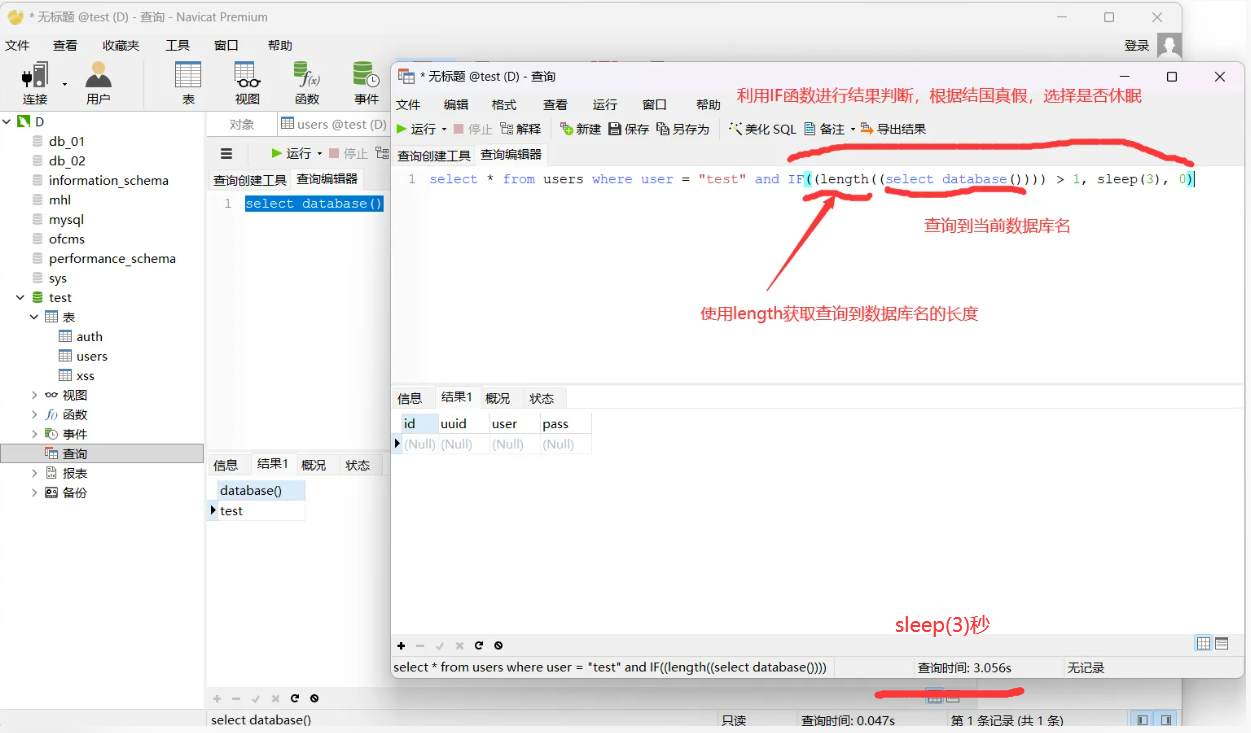
Task: Expand the 事件 events node
Action: pyautogui.click(x=35, y=434)
